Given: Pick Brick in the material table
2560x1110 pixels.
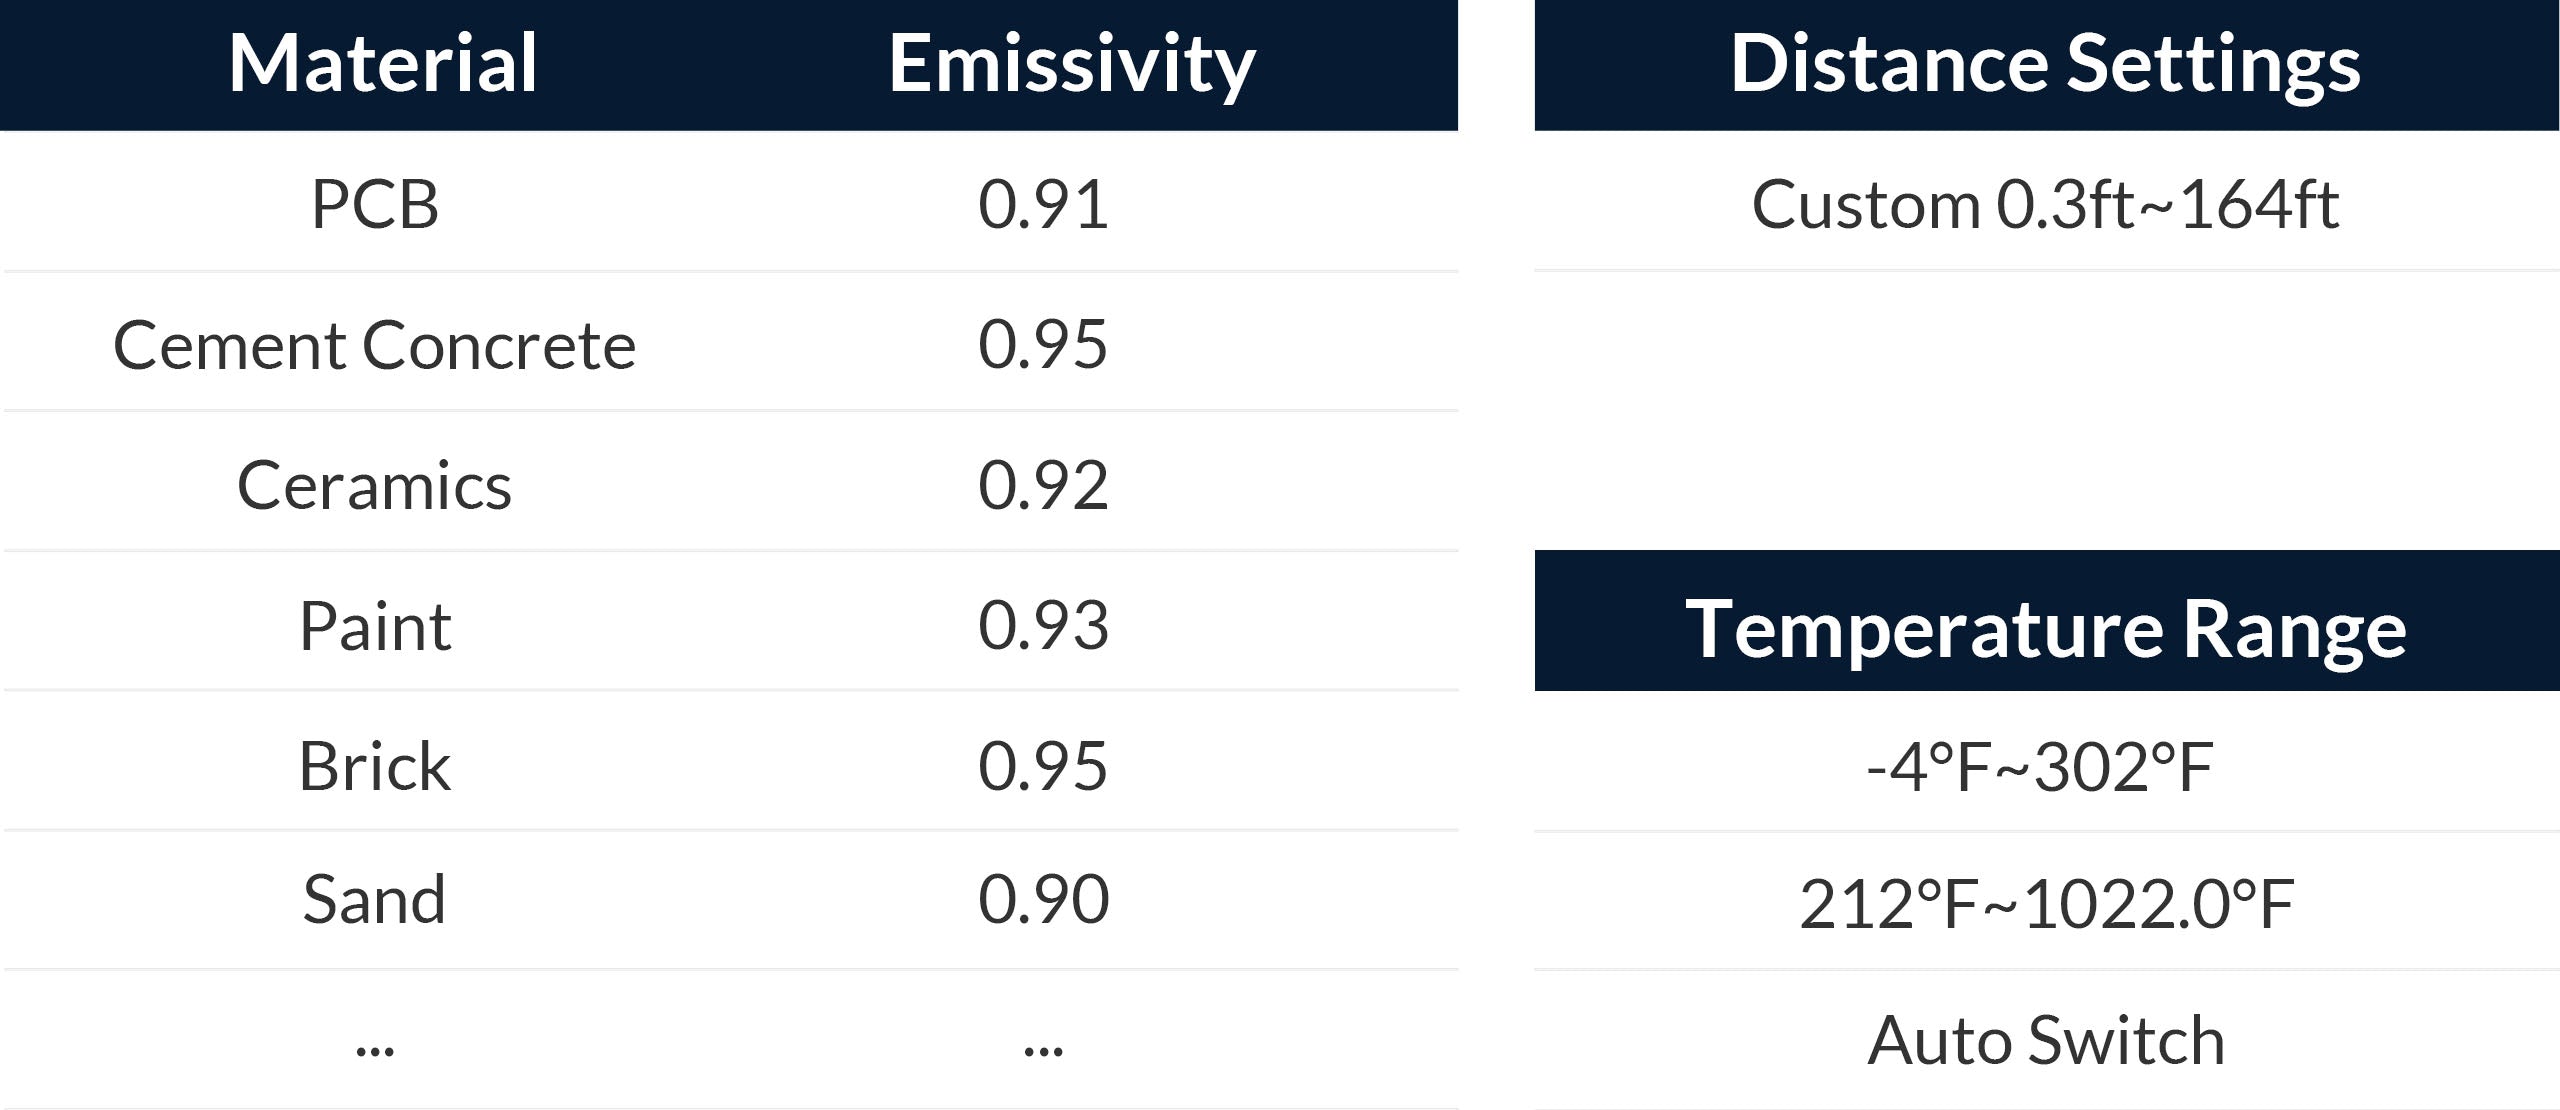Looking at the screenshot, I should tap(375, 766).
